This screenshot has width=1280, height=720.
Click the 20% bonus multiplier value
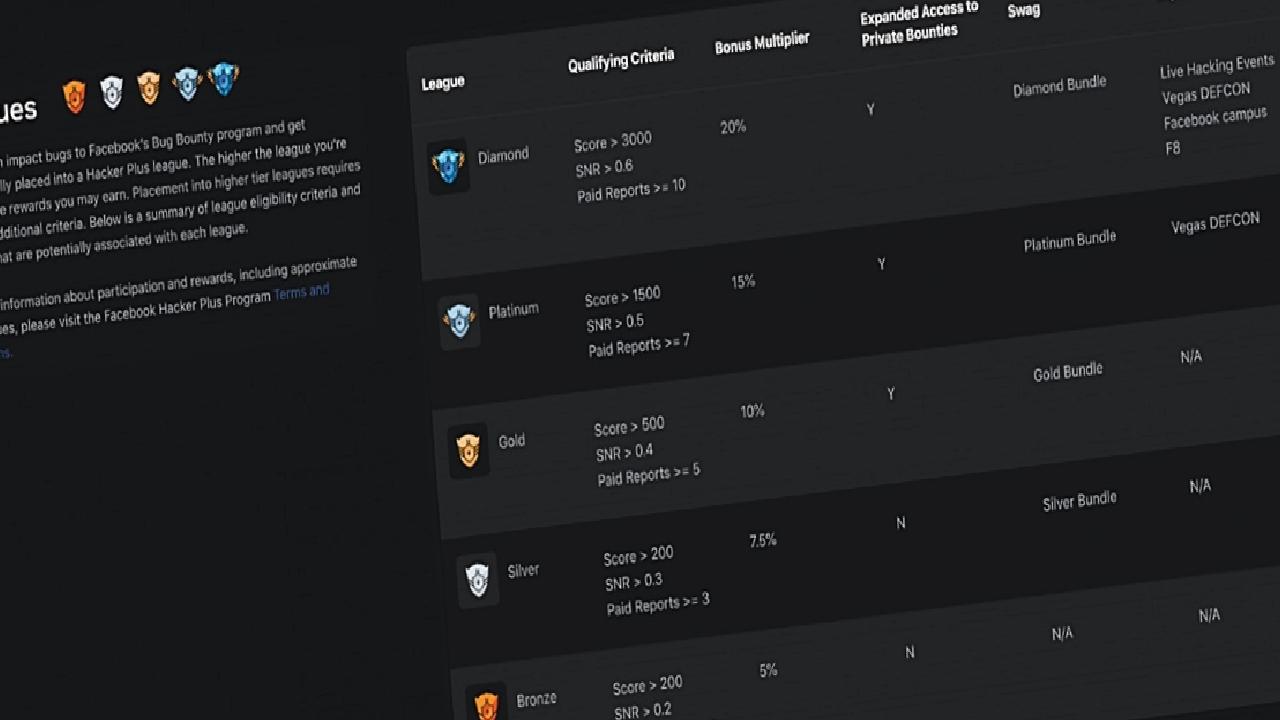click(733, 127)
